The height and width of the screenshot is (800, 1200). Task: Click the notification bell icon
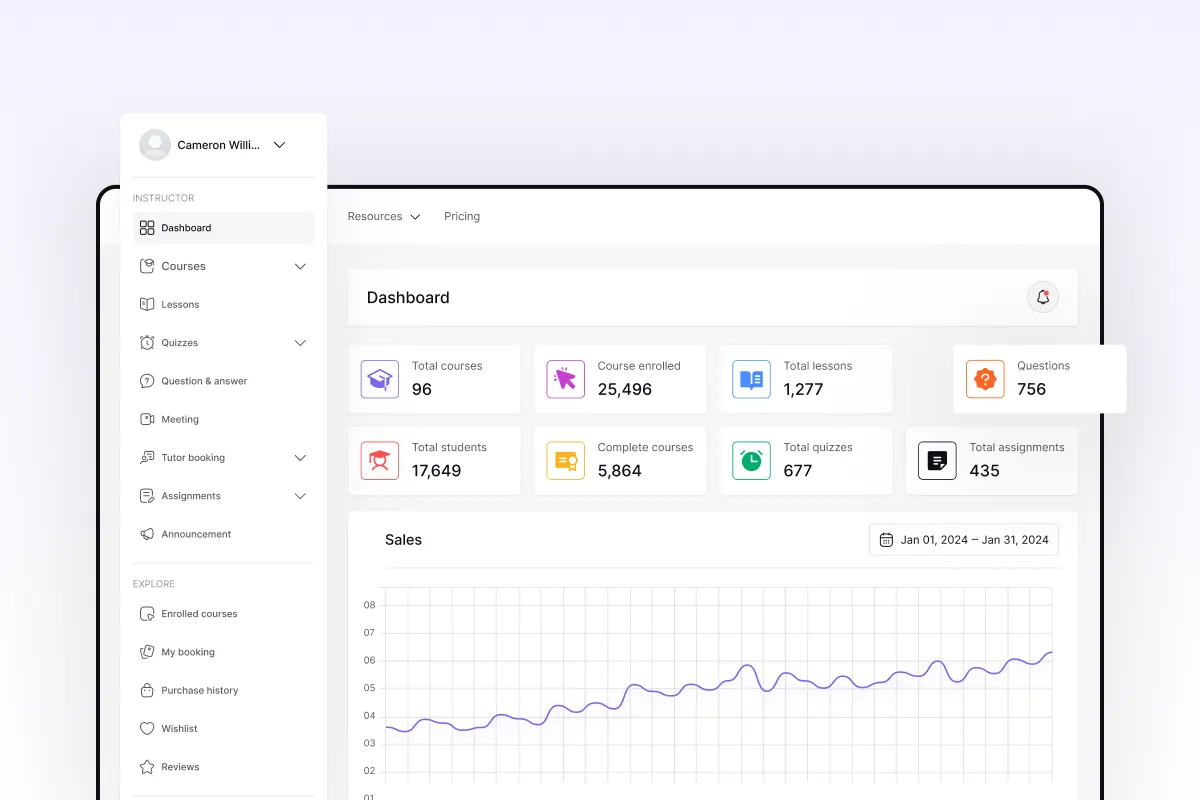(x=1043, y=297)
